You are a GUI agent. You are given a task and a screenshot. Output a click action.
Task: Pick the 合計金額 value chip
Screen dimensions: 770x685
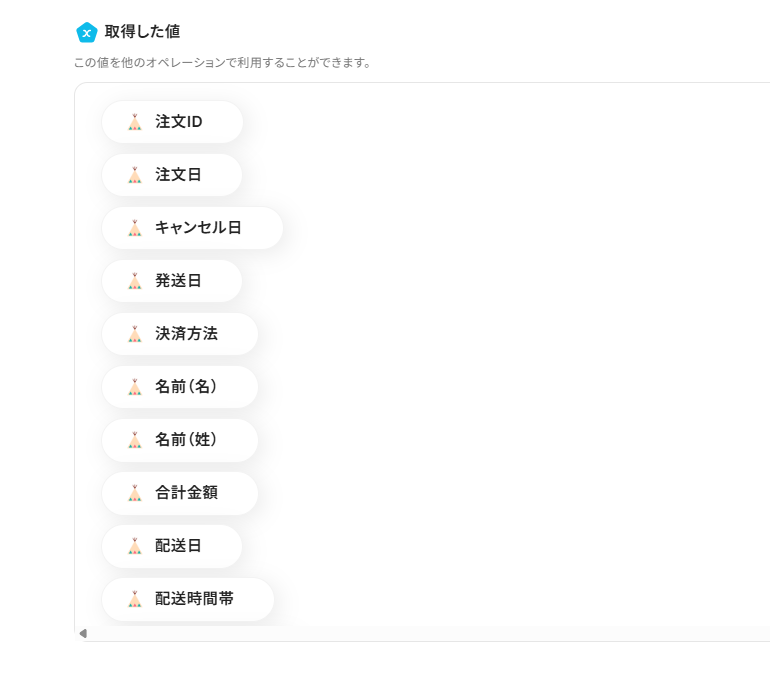coord(180,493)
